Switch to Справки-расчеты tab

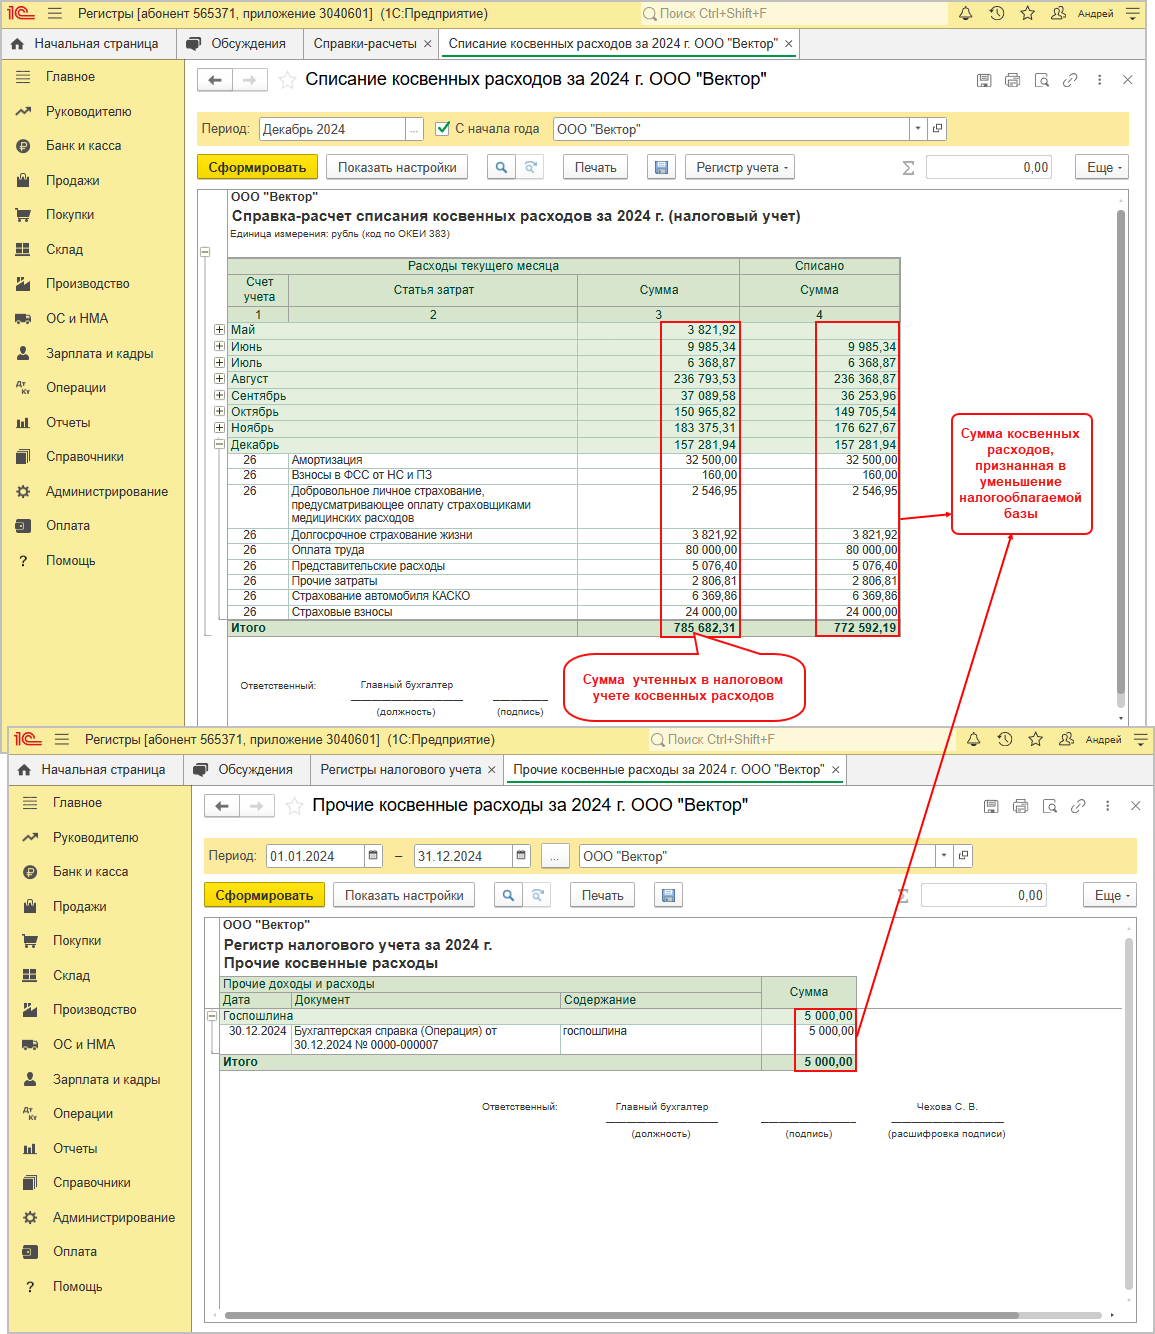[x=365, y=44]
